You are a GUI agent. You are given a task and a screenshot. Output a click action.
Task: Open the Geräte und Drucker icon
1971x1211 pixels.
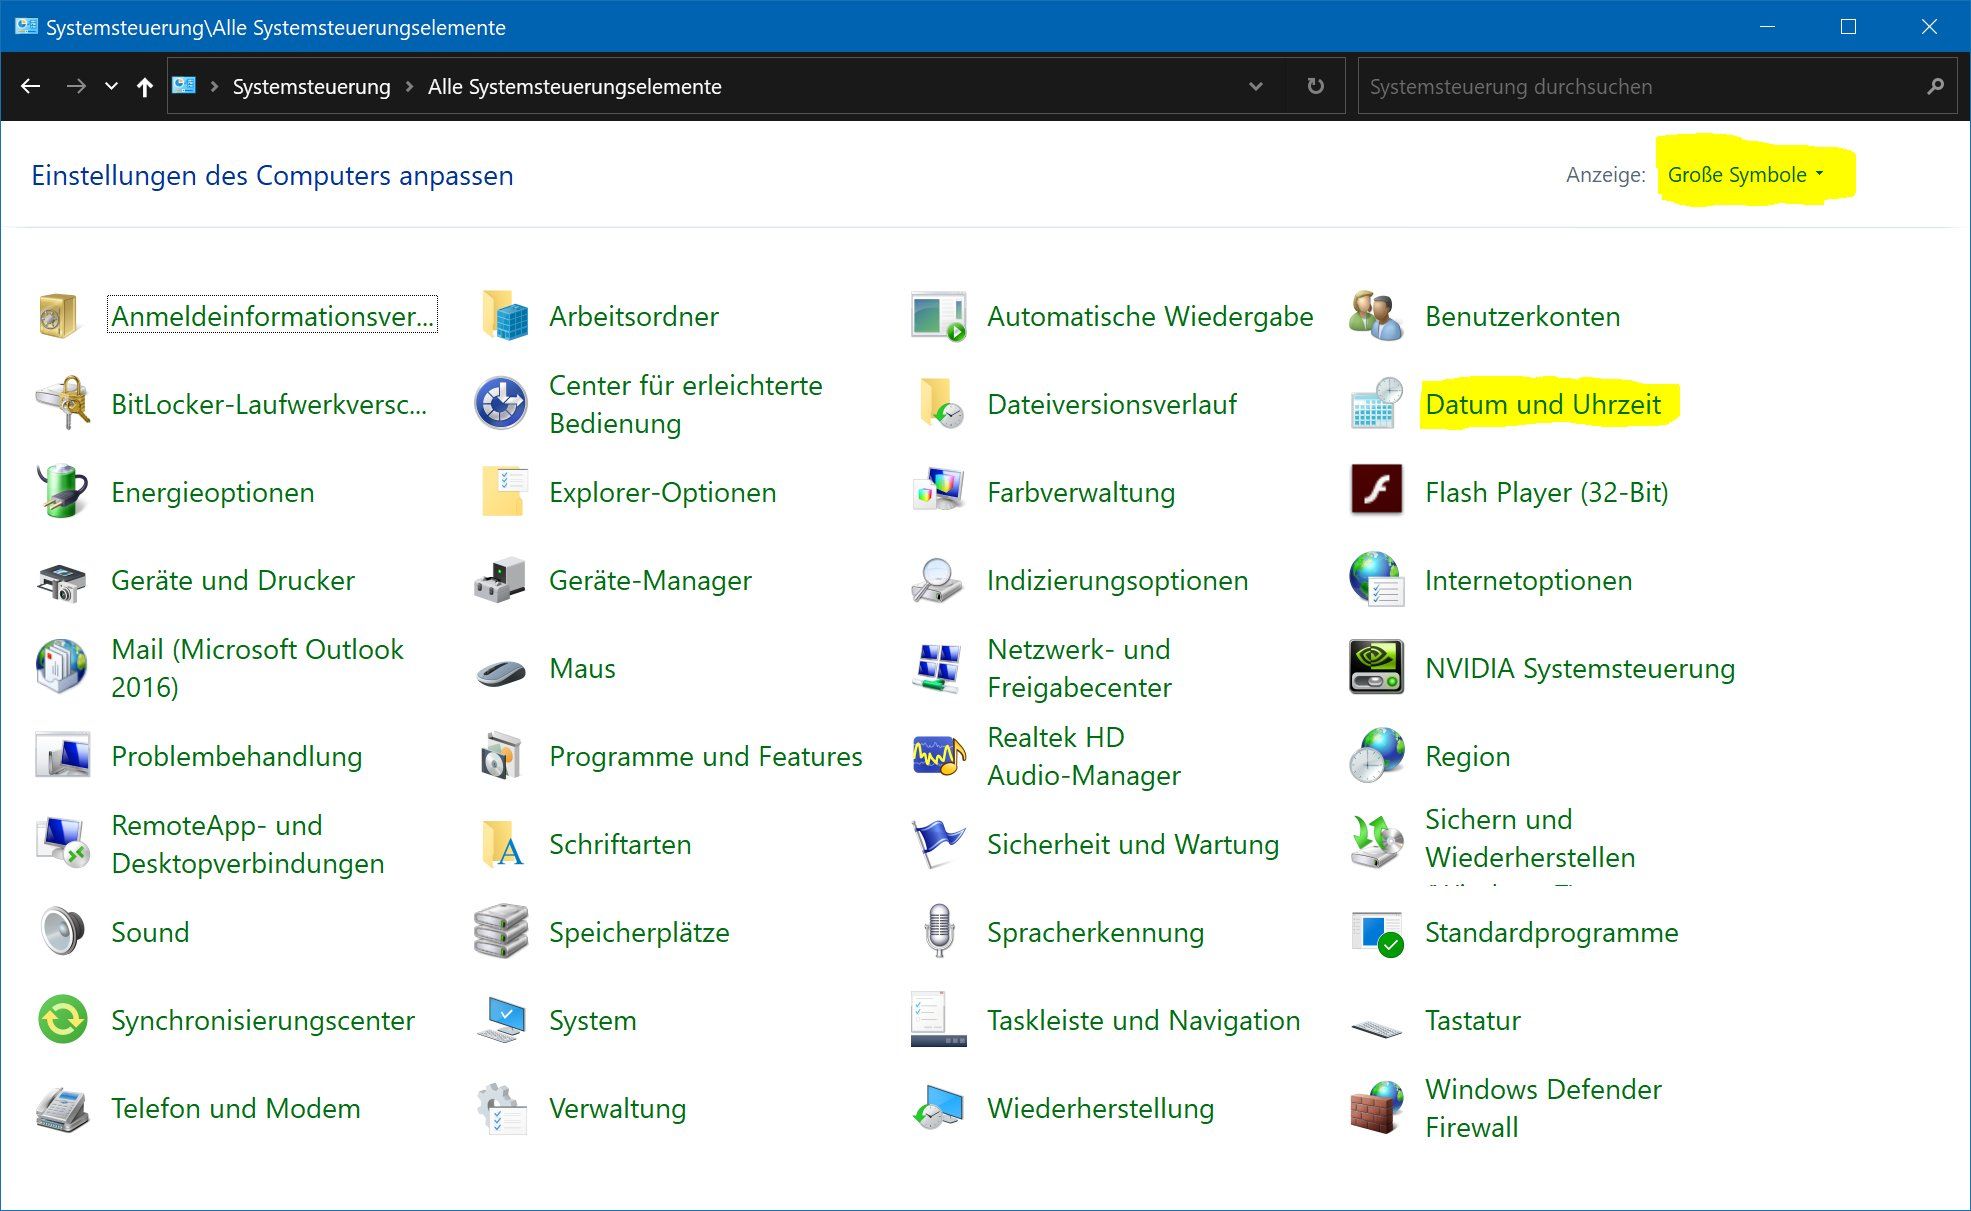62,581
